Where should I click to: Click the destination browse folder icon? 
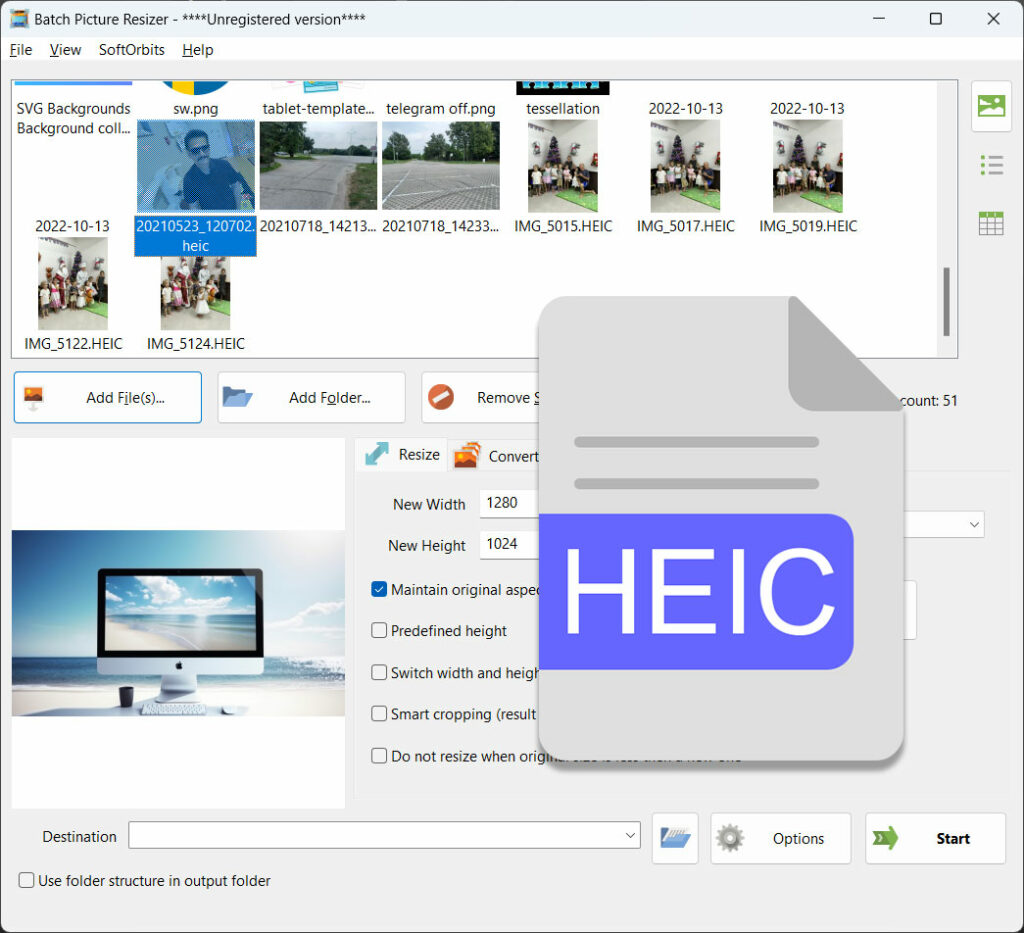[x=675, y=838]
